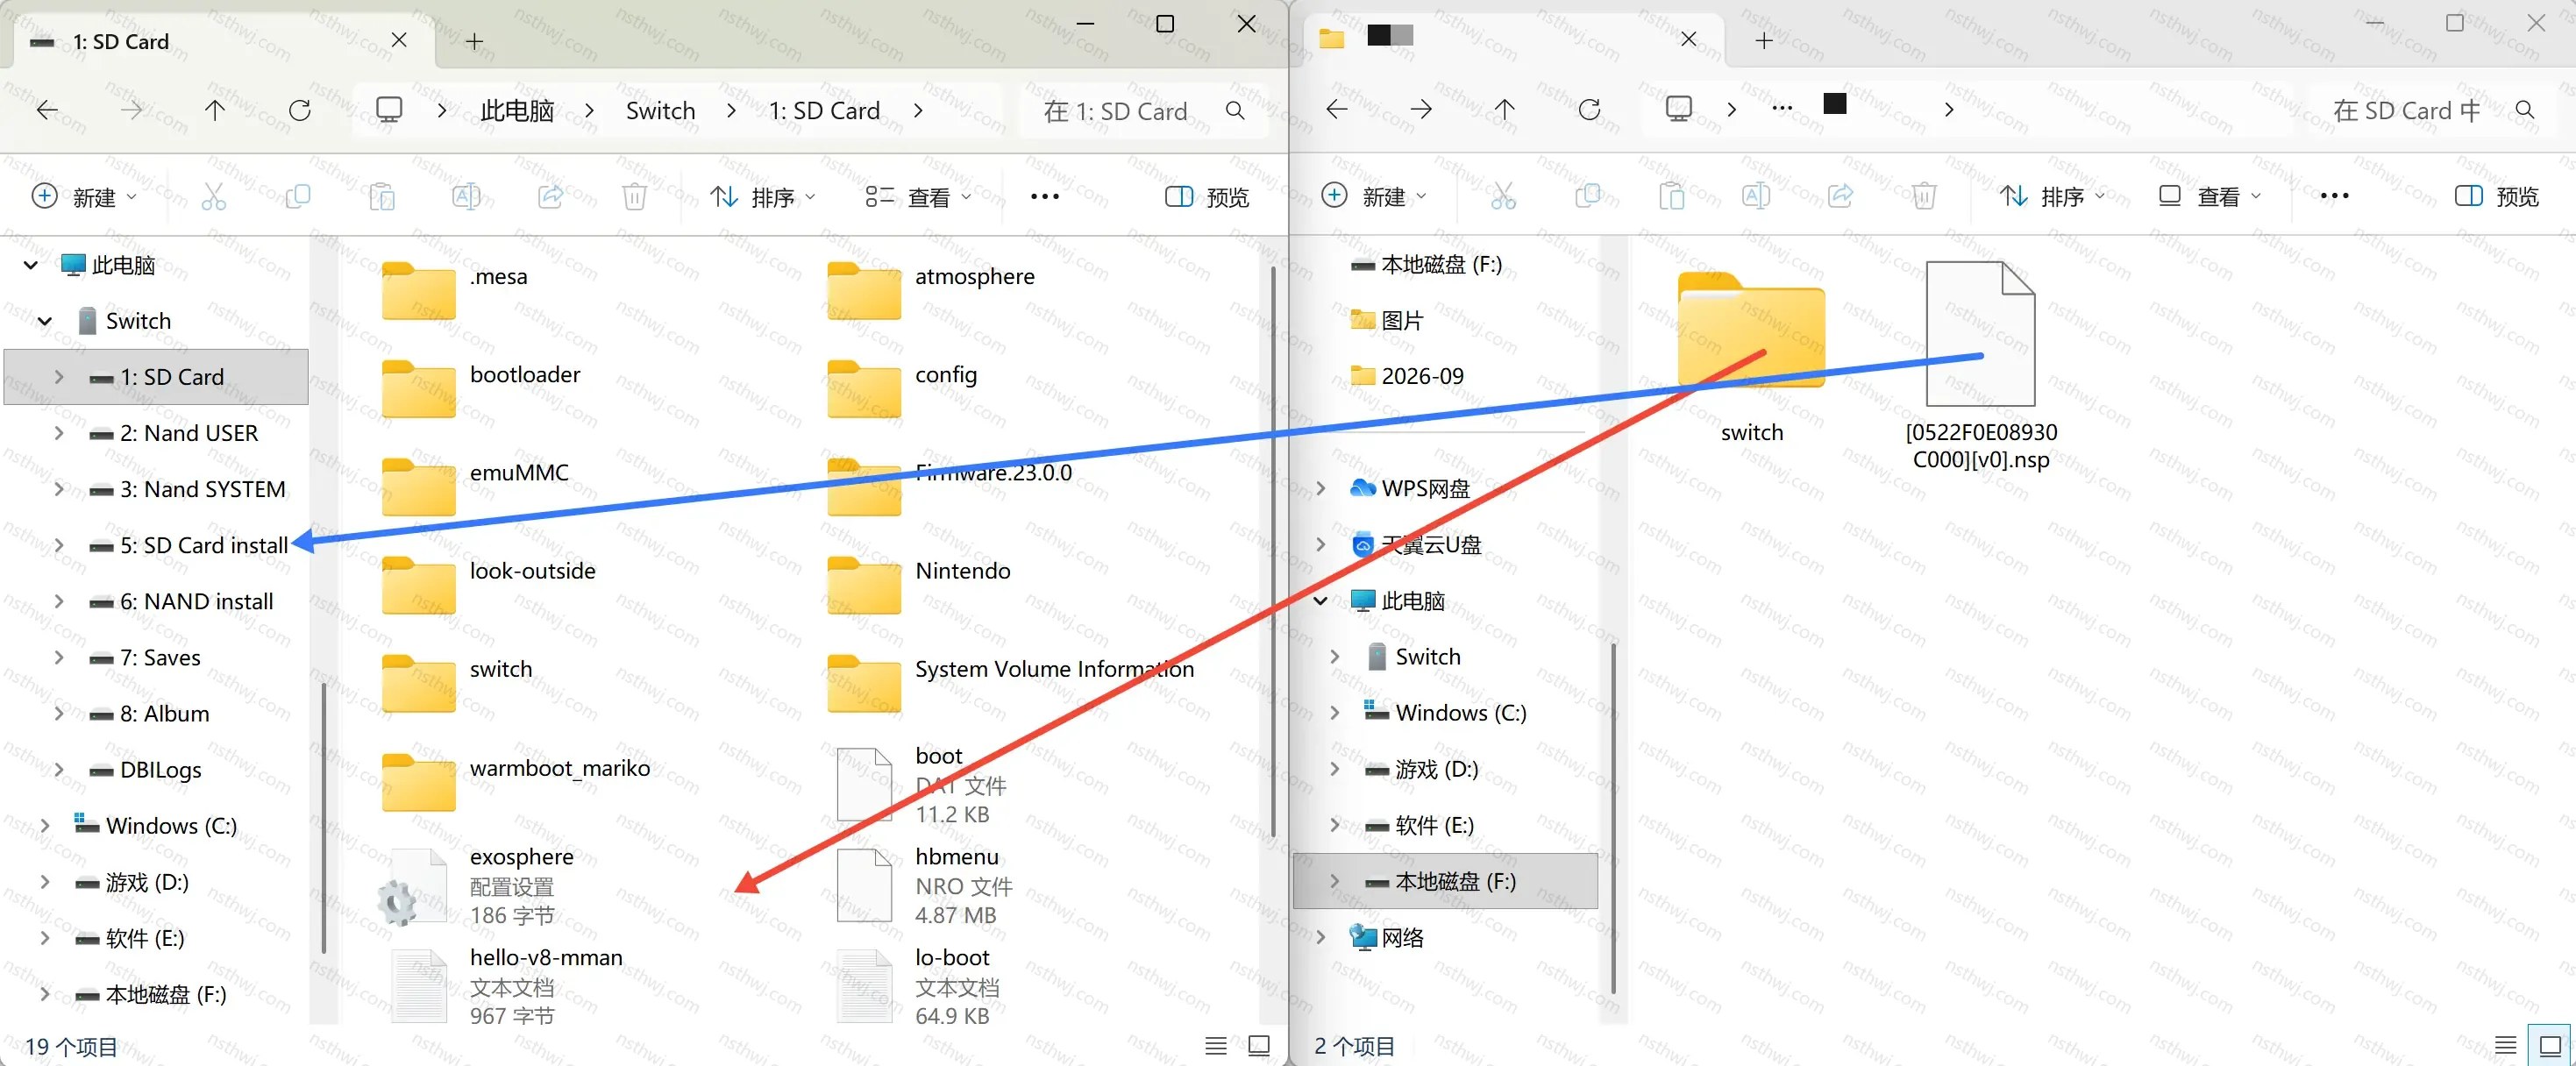Image resolution: width=2576 pixels, height=1066 pixels.
Task: Click rename icon in left window toolbar
Action: 466,197
